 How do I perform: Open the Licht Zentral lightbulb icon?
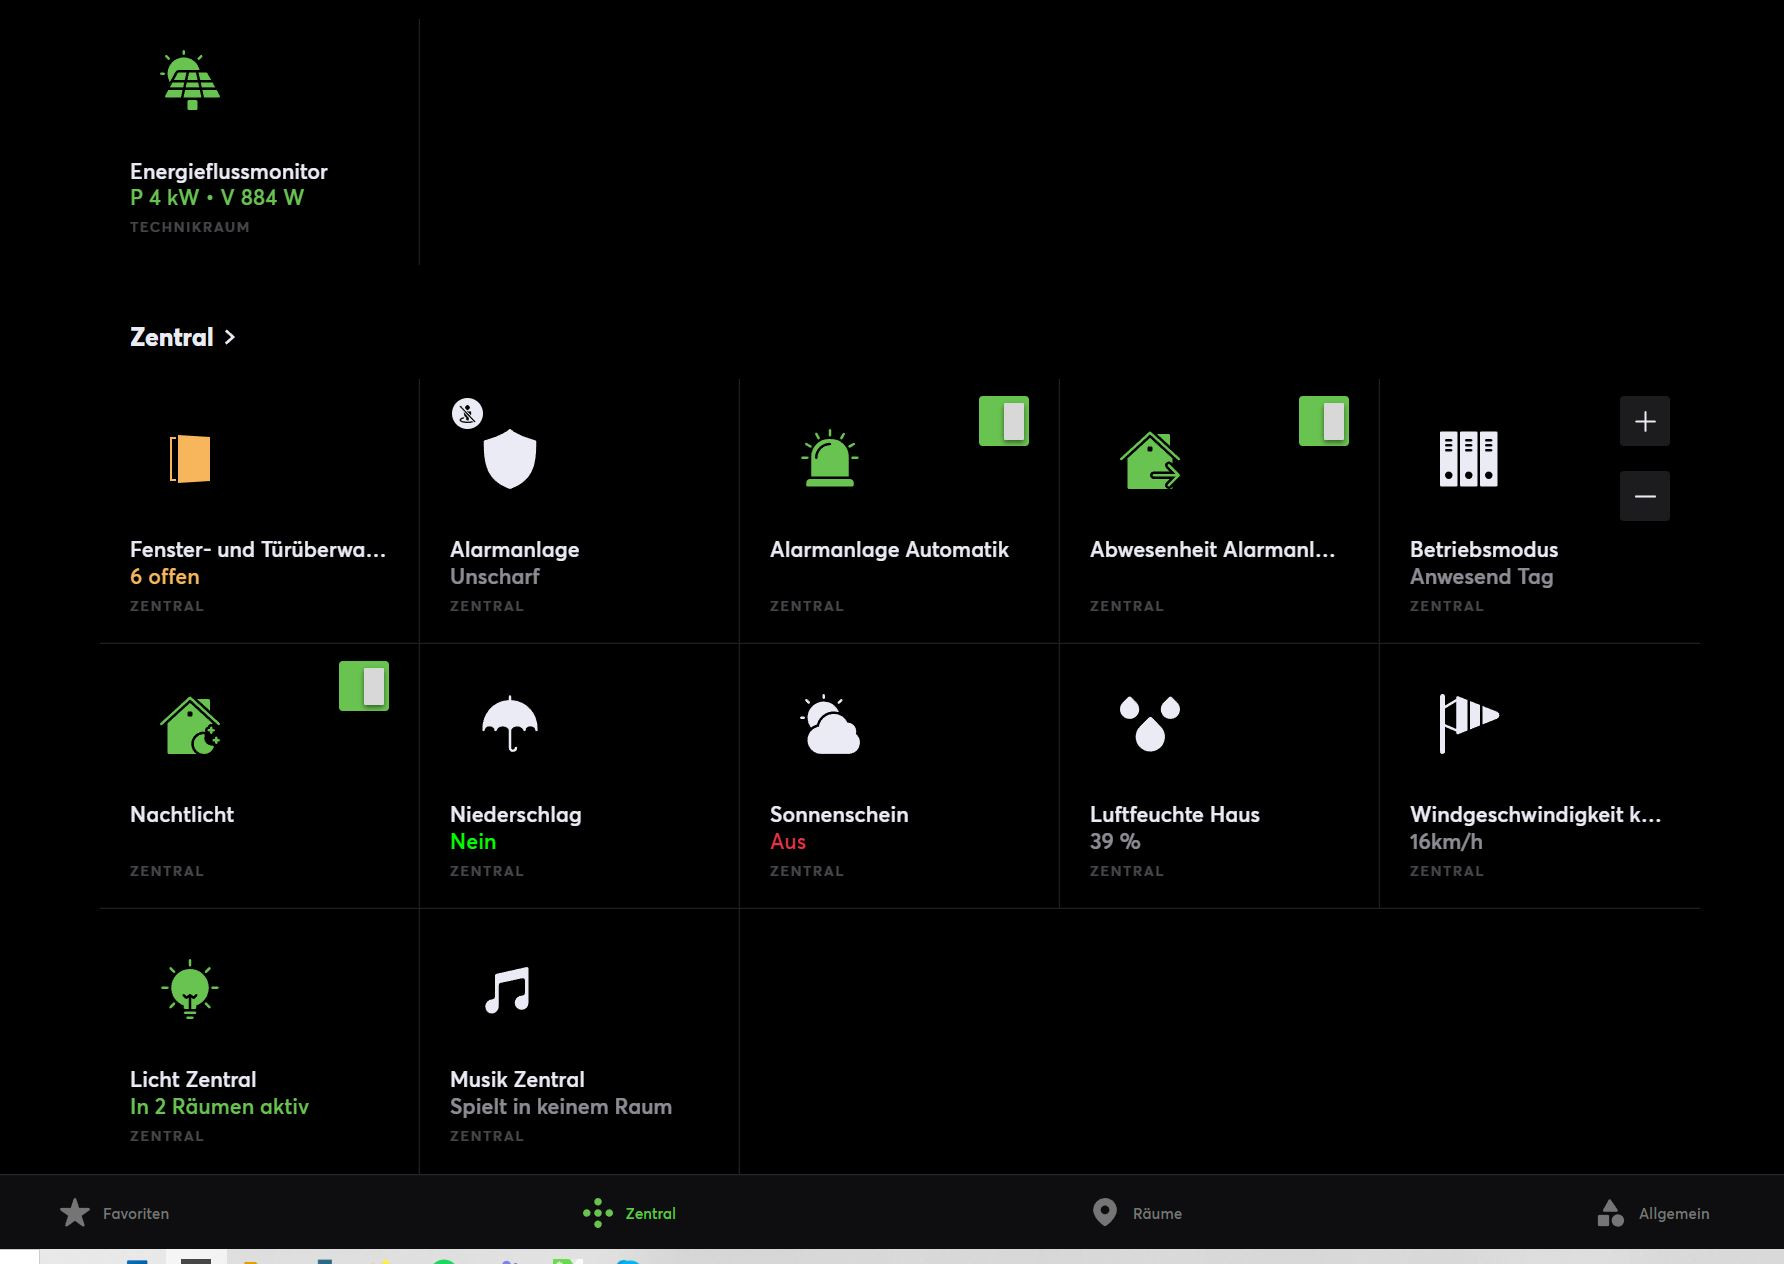[x=190, y=989]
